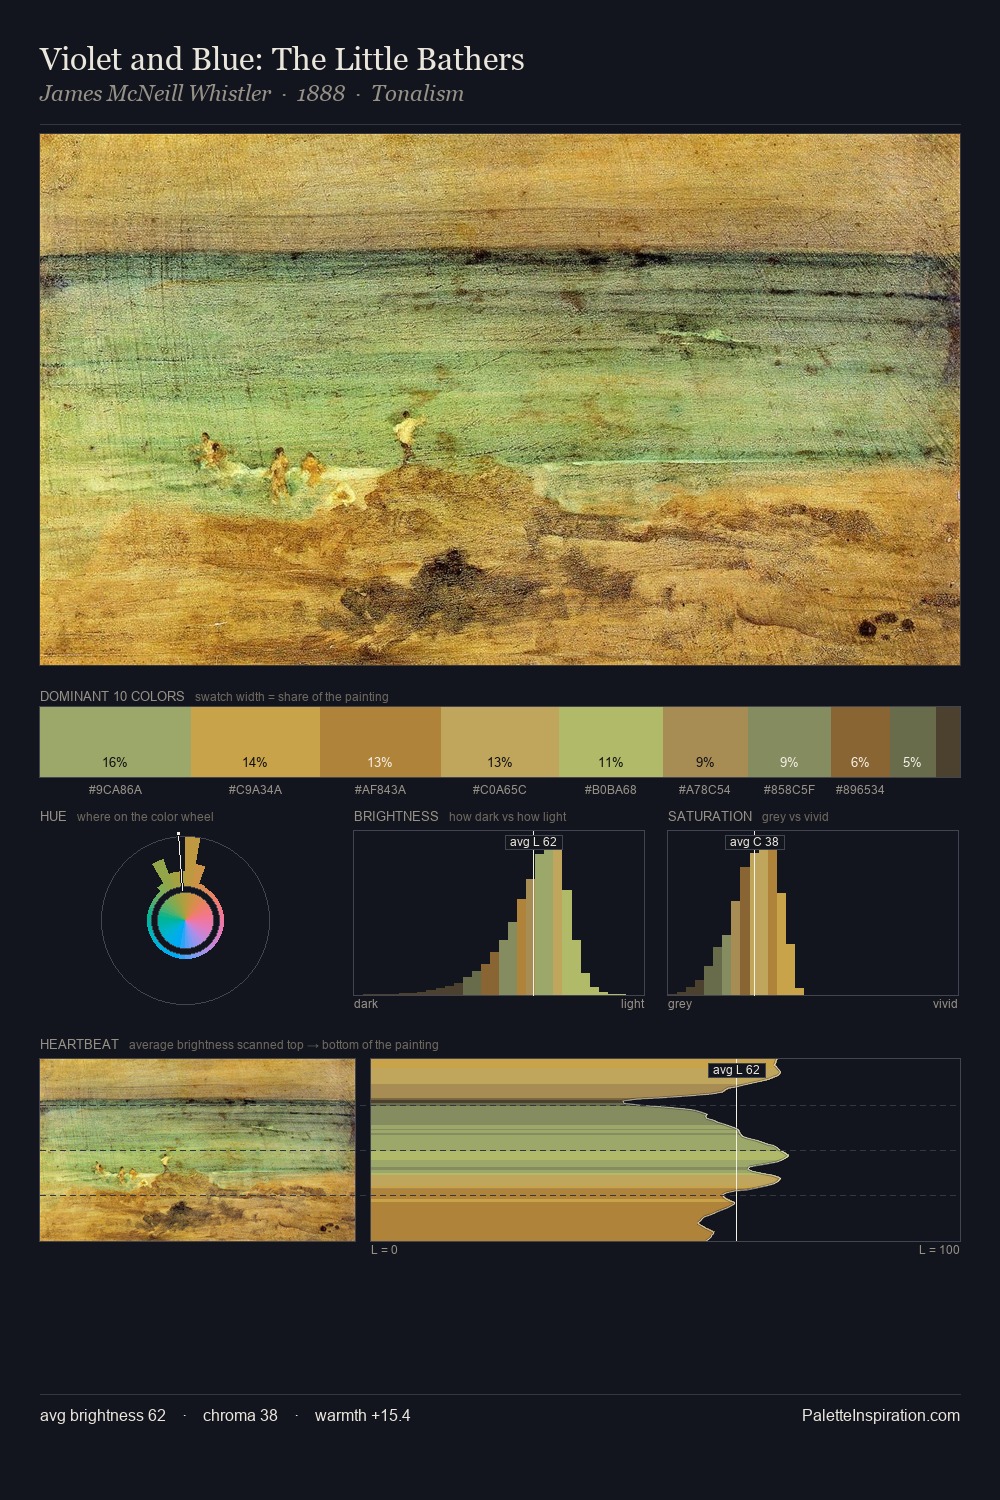Click the small heartbeat painting thumbnail
The image size is (1000, 1500).
(197, 1150)
